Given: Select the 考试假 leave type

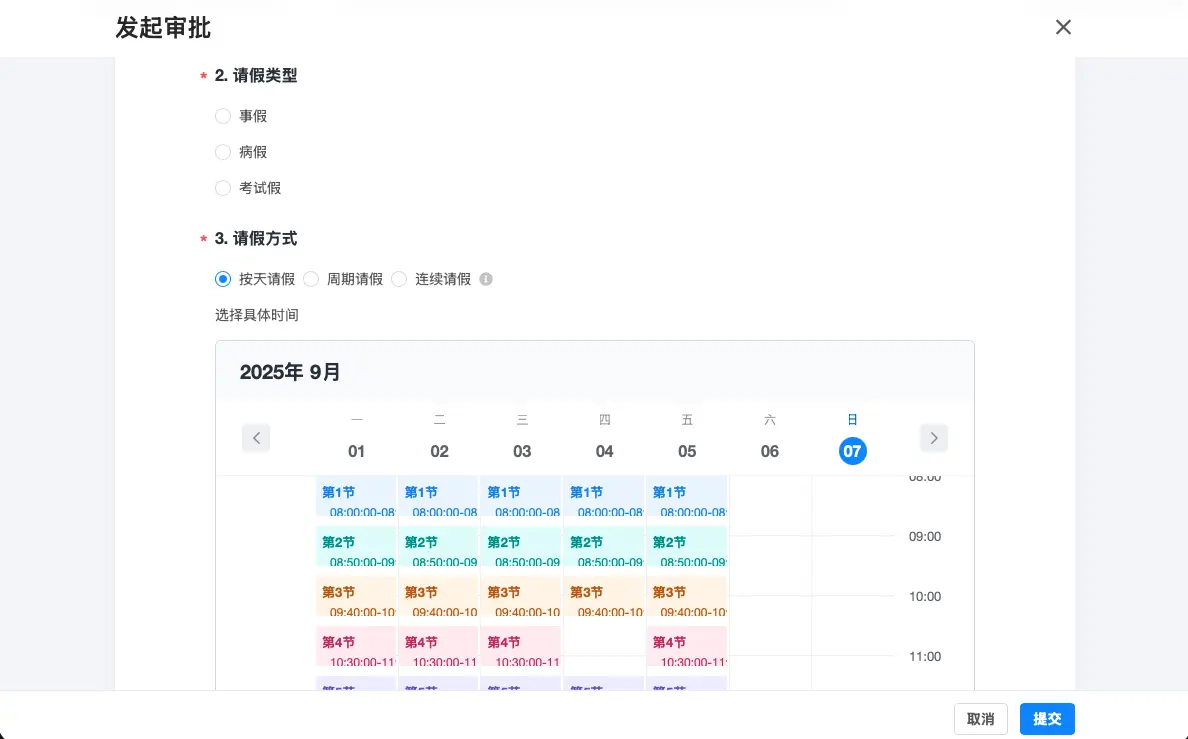Looking at the screenshot, I should (223, 188).
